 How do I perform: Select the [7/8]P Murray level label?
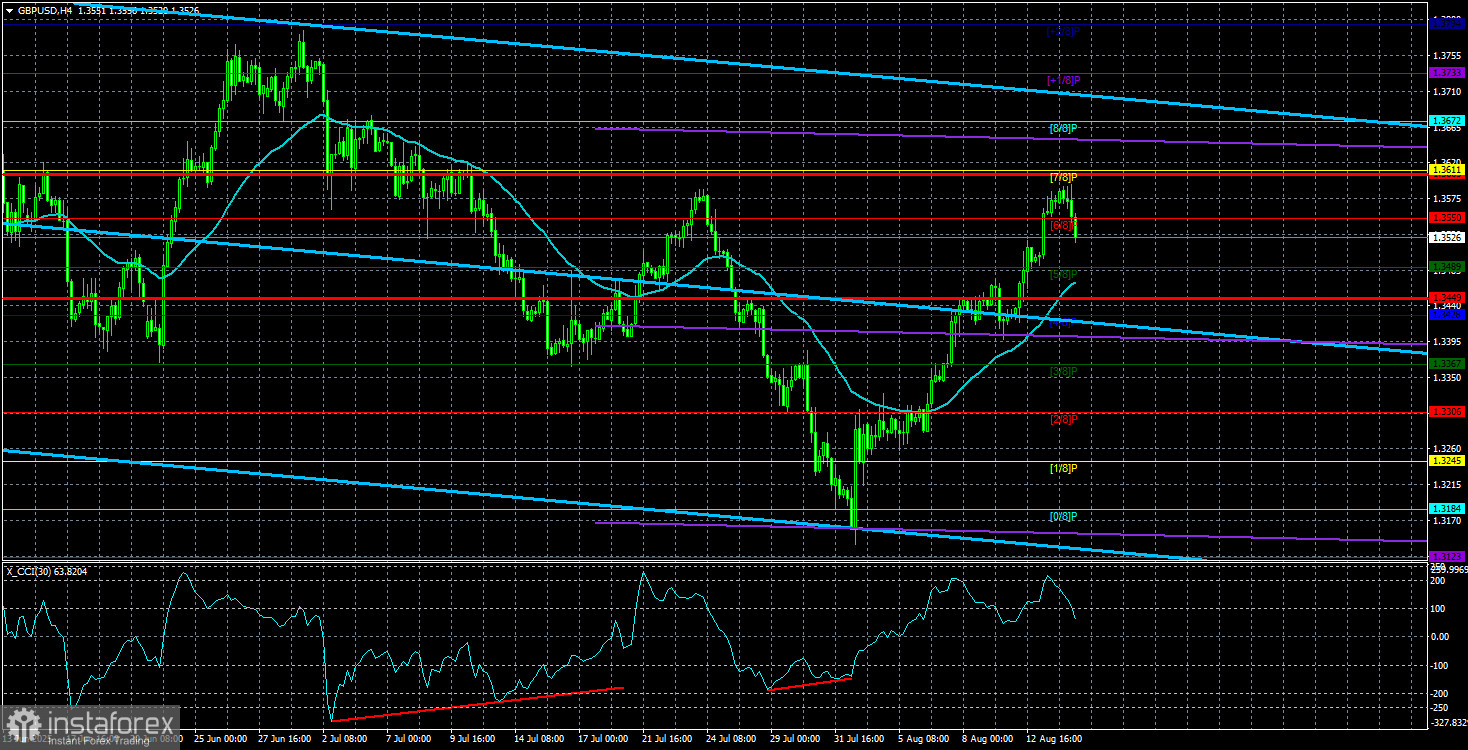pyautogui.click(x=1063, y=178)
